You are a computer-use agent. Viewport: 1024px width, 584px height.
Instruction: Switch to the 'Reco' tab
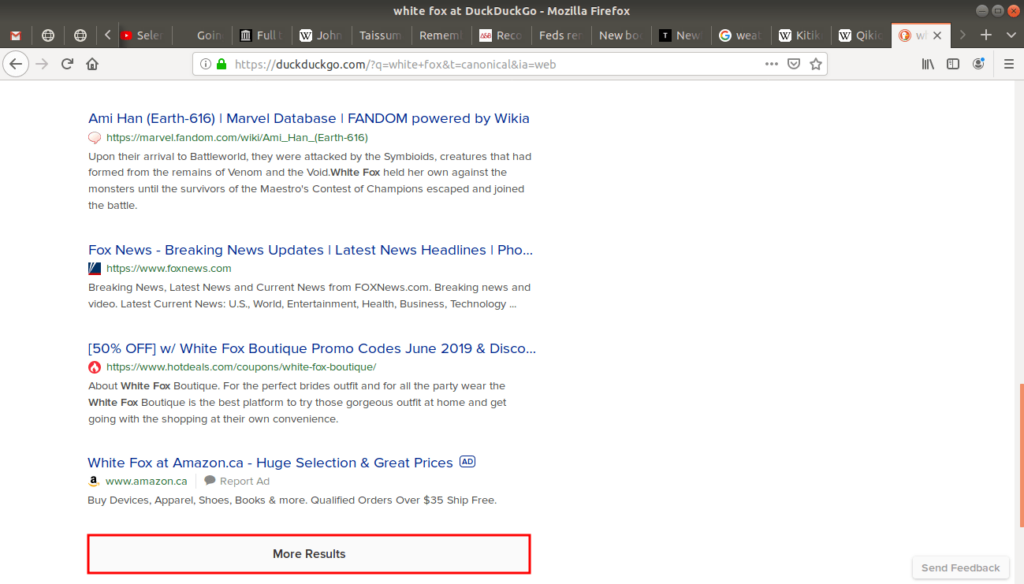click(x=501, y=35)
